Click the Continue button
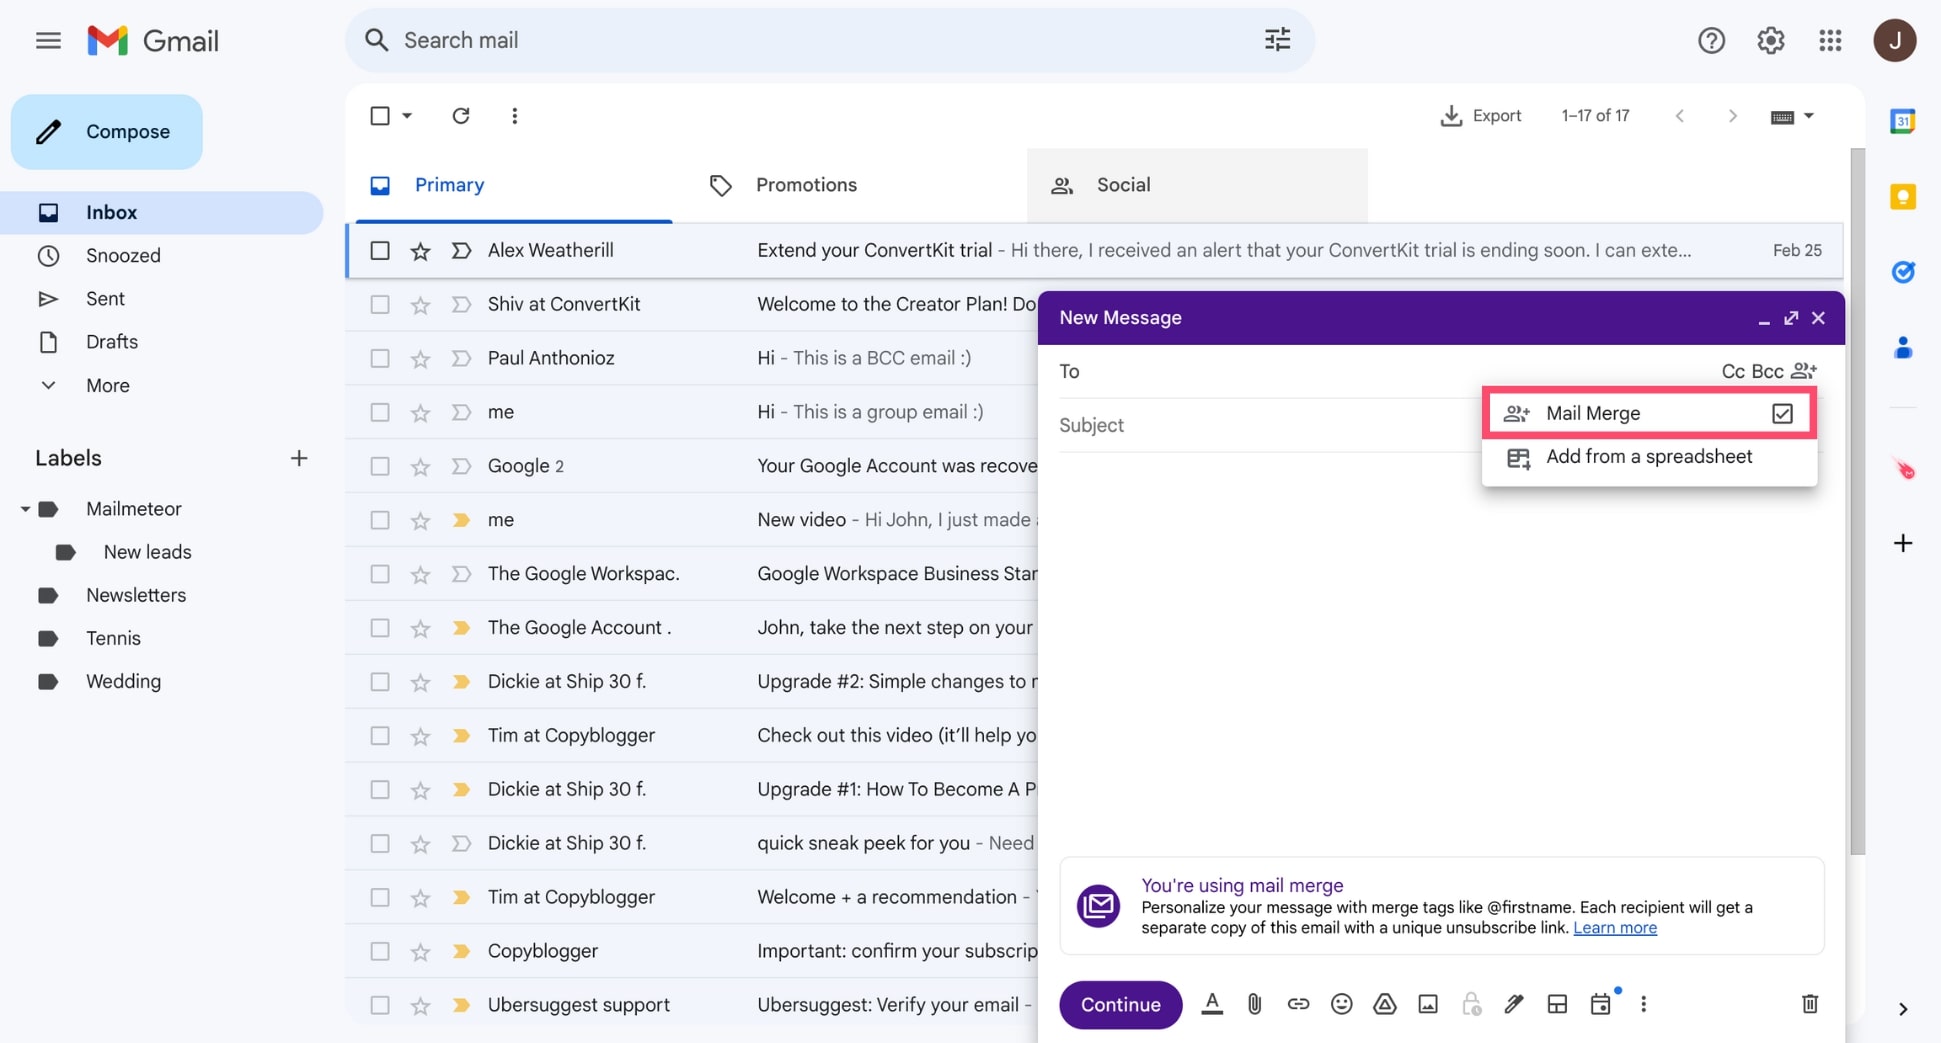Screen dimensions: 1941x1043 click(1120, 1004)
